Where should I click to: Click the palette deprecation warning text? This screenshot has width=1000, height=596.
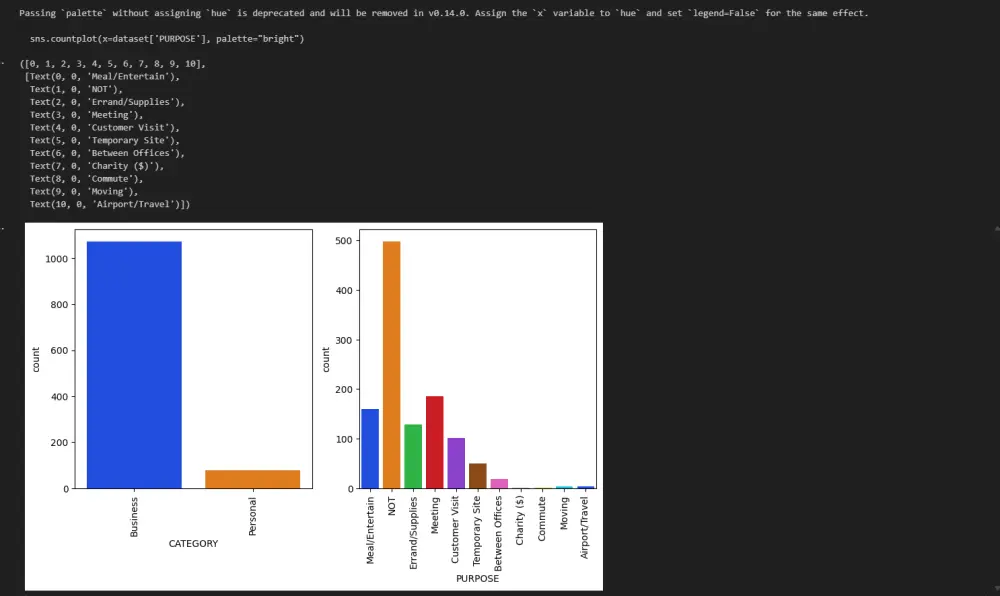[x=444, y=13]
